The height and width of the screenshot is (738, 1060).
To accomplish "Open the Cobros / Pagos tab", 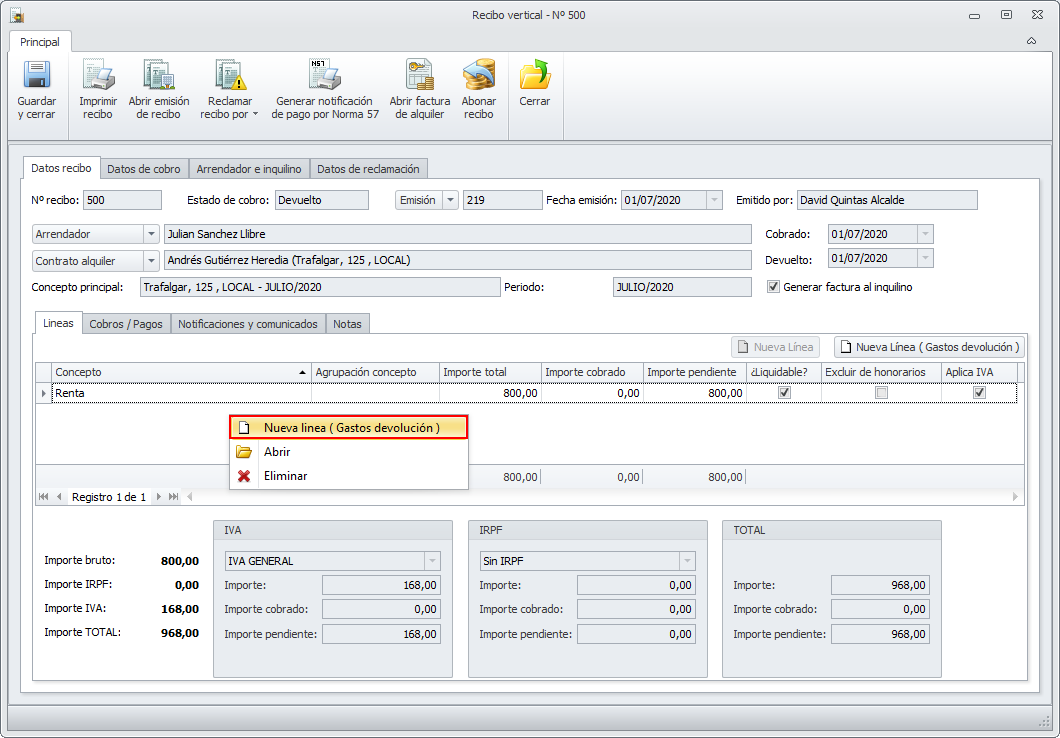I will 126,324.
